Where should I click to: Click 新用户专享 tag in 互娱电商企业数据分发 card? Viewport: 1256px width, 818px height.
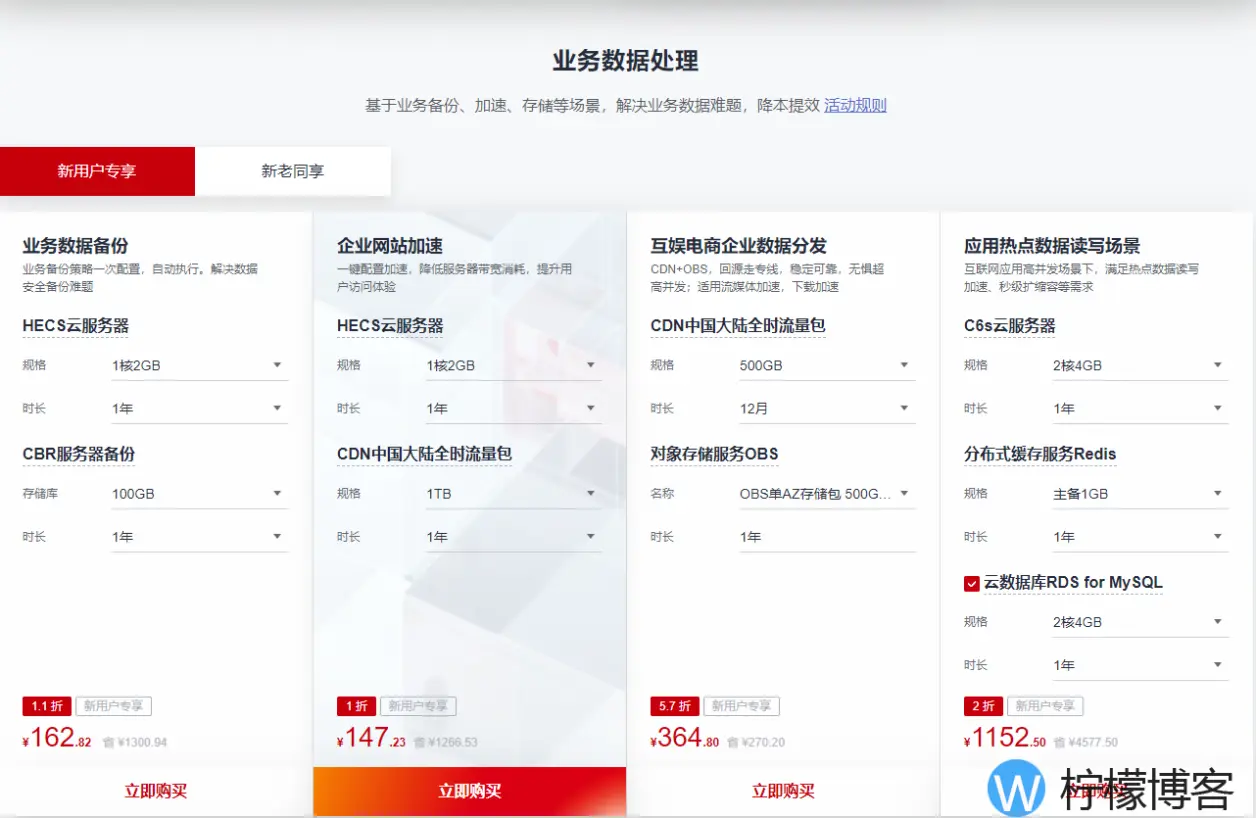click(x=741, y=706)
